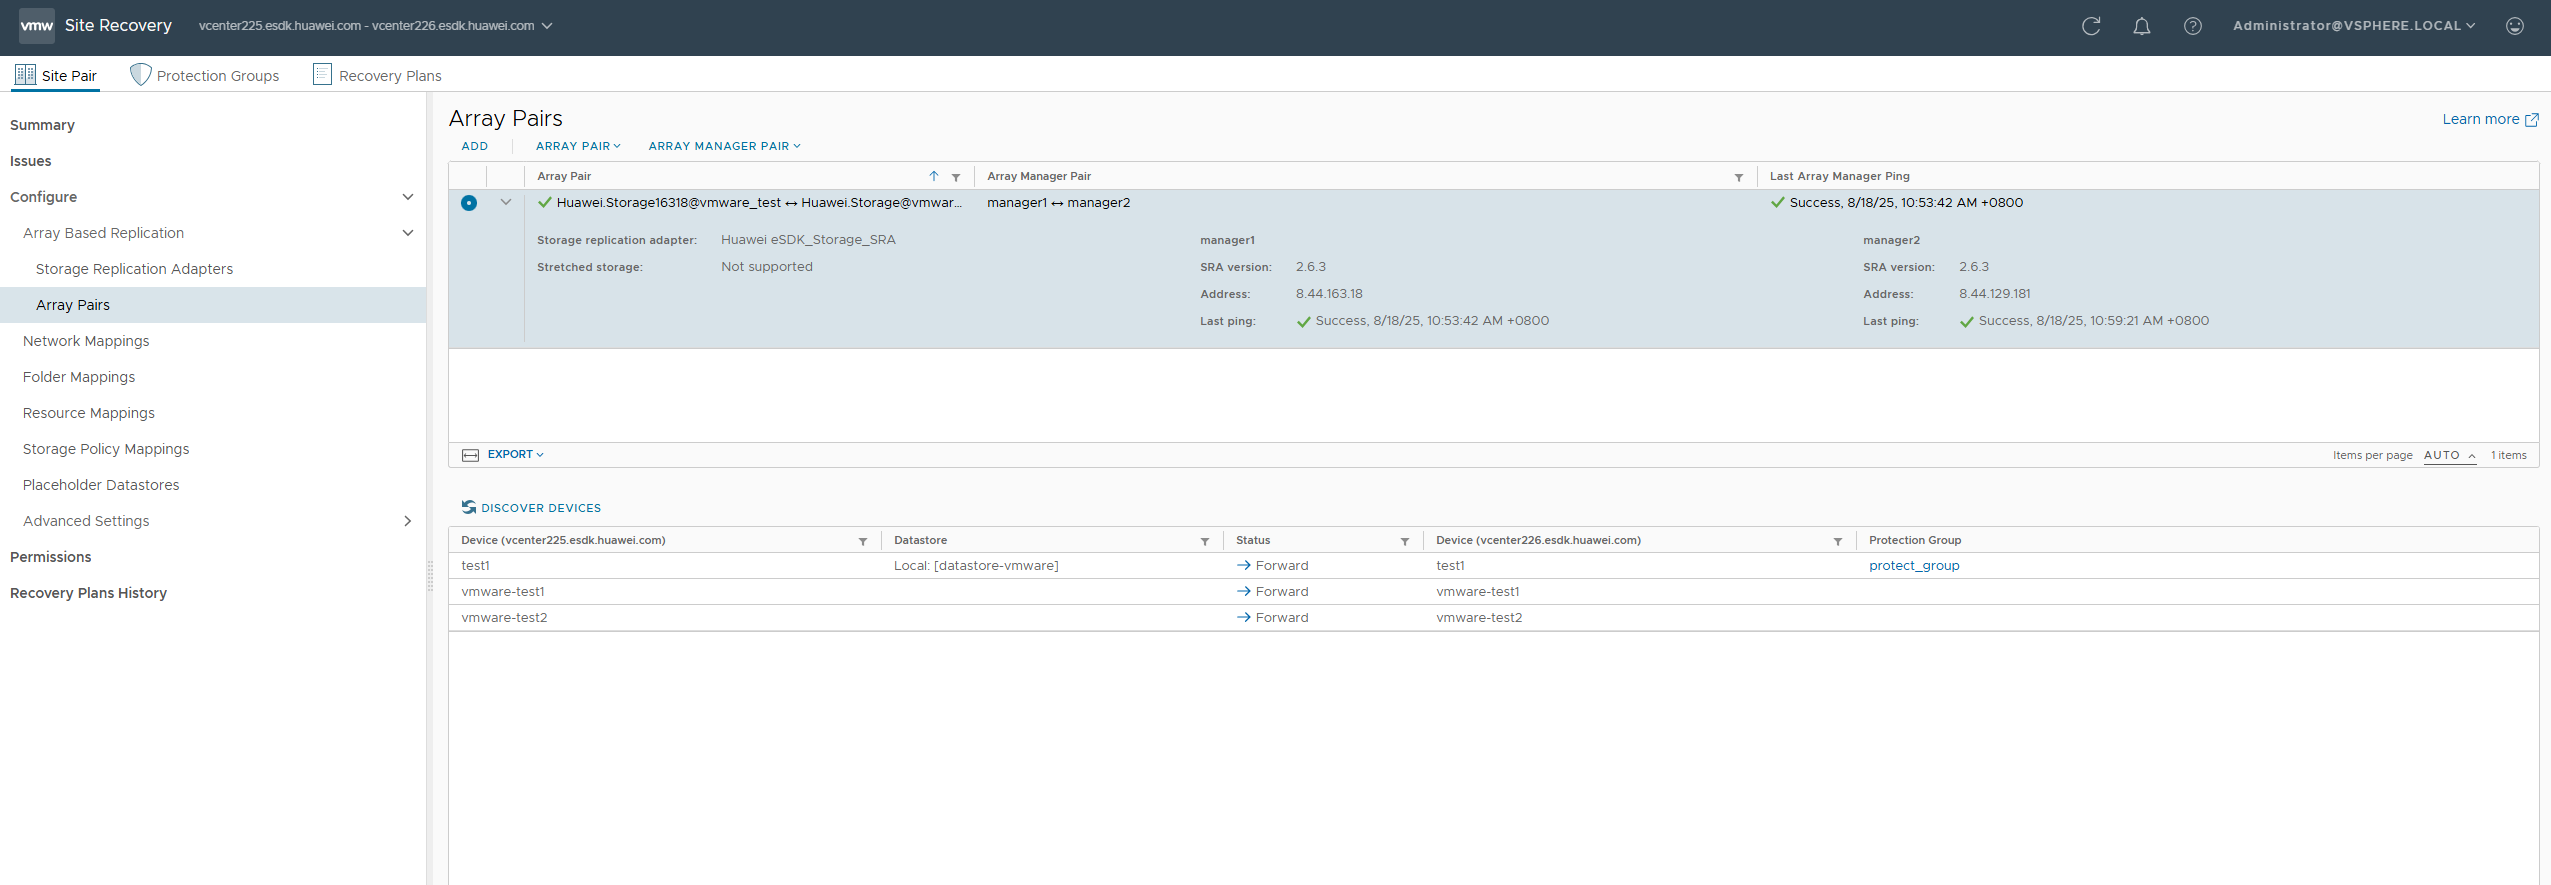This screenshot has height=885, width=2551.
Task: Click the sidebar resize handle
Action: coord(430,575)
